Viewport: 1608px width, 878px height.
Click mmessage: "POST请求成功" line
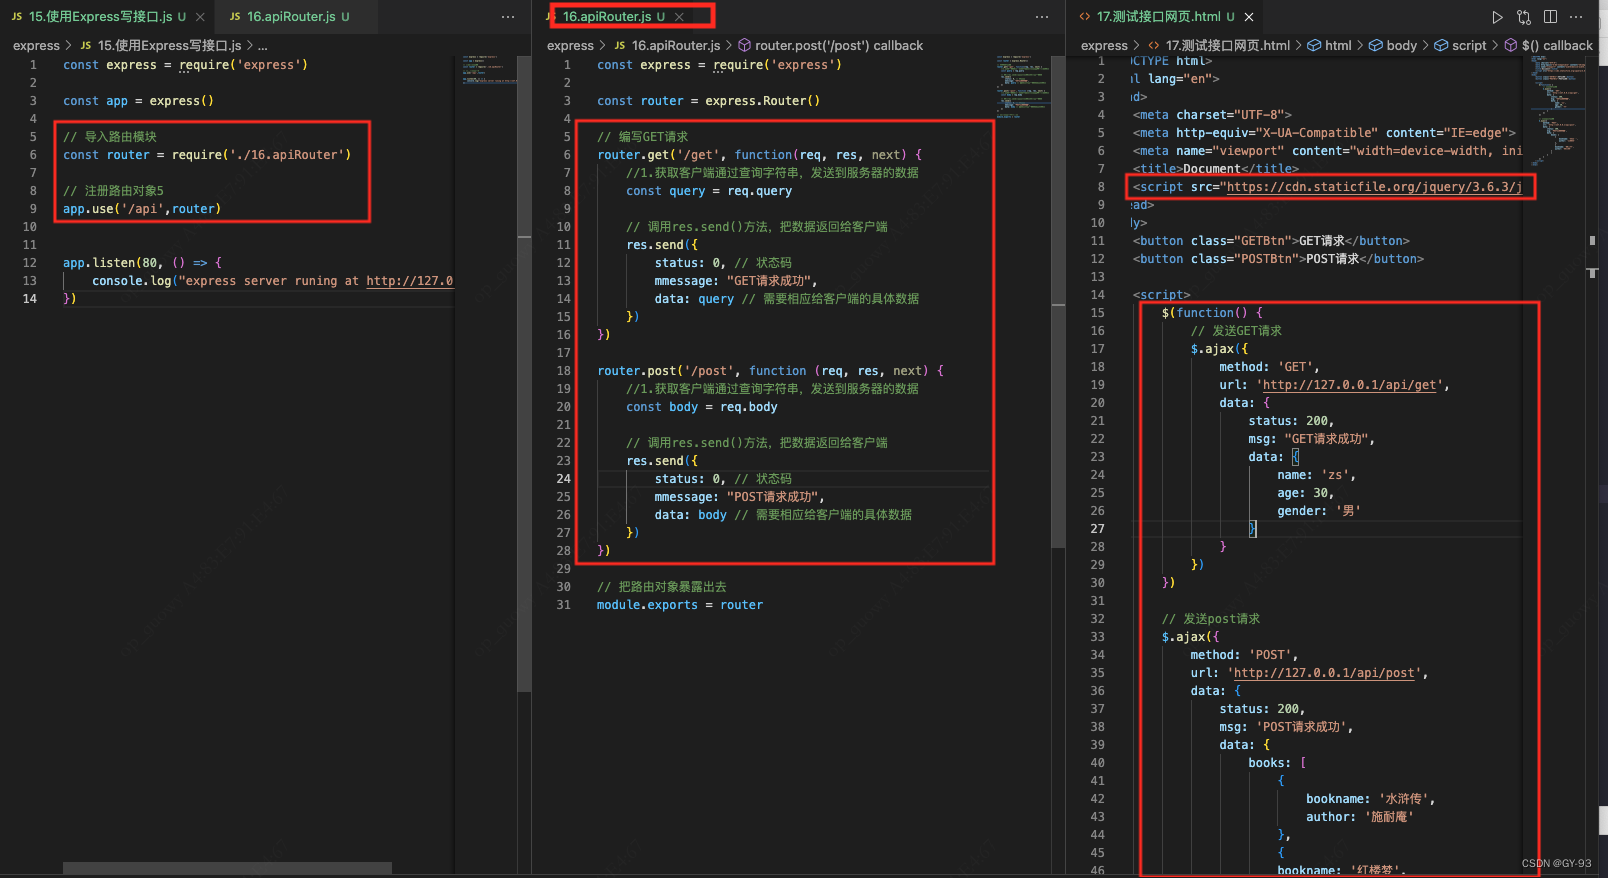(740, 497)
